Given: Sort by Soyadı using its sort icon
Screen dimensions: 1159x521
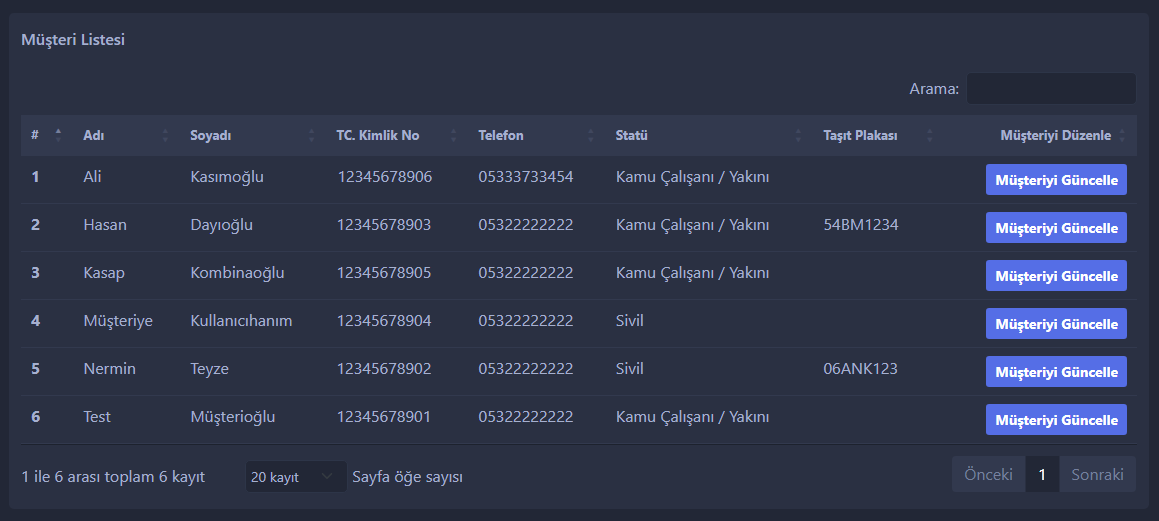Looking at the screenshot, I should (x=311, y=135).
